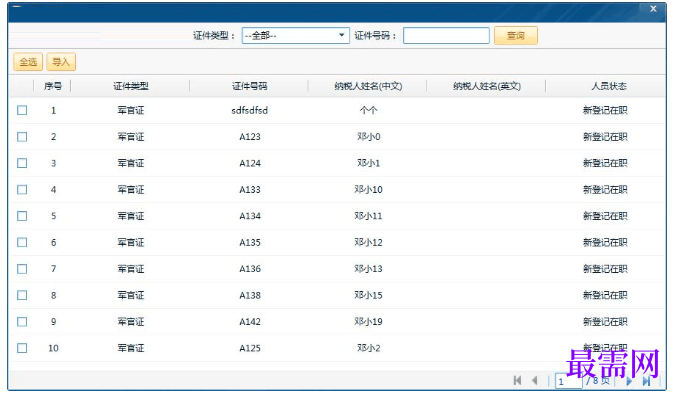Image resolution: width=678 pixels, height=395 pixels.
Task: Jump to last page arrow
Action: pos(646,381)
